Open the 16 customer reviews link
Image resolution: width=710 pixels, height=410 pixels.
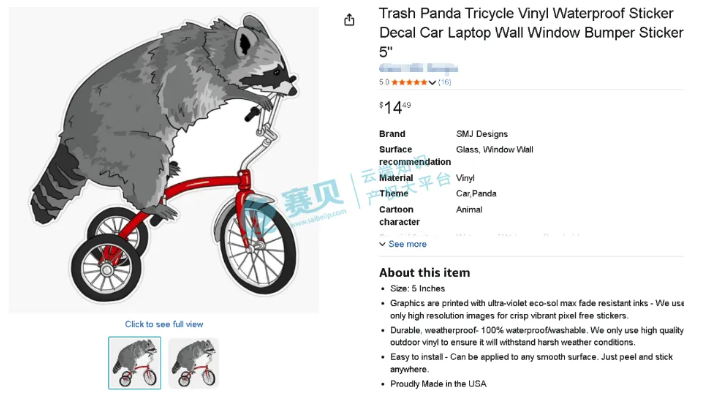point(445,82)
